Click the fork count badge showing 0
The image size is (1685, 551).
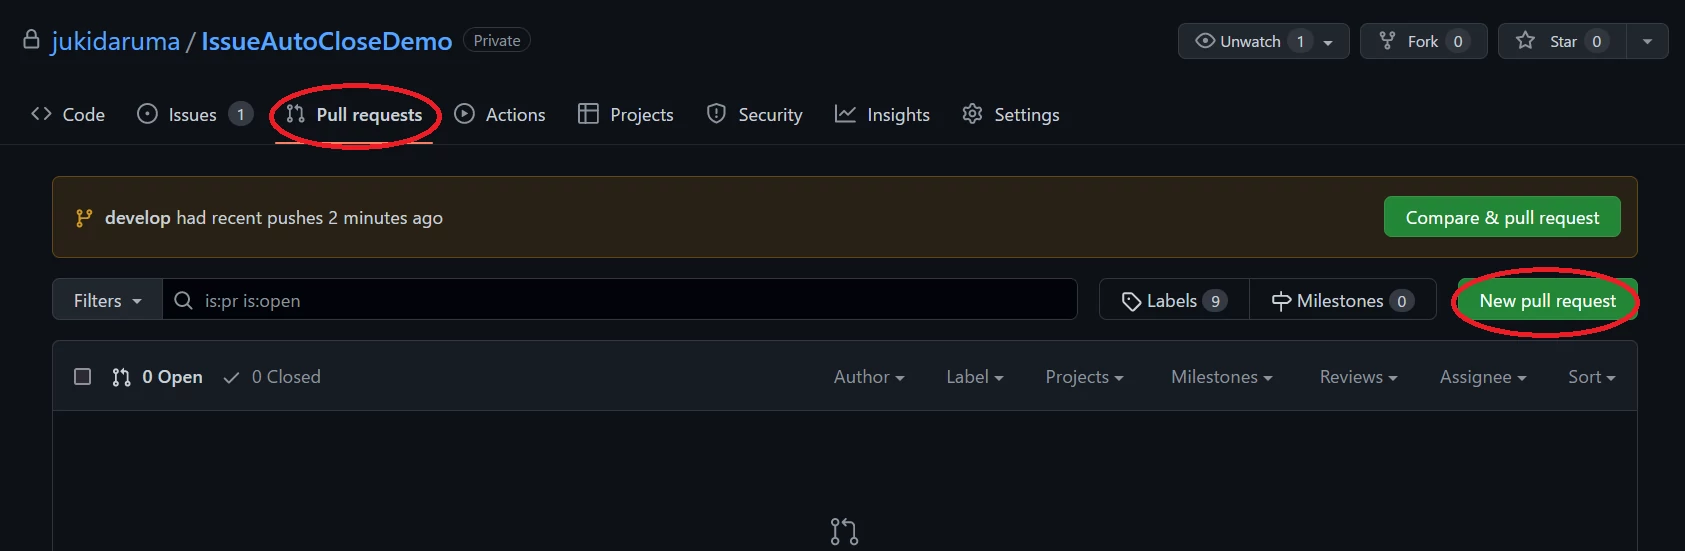point(1458,41)
